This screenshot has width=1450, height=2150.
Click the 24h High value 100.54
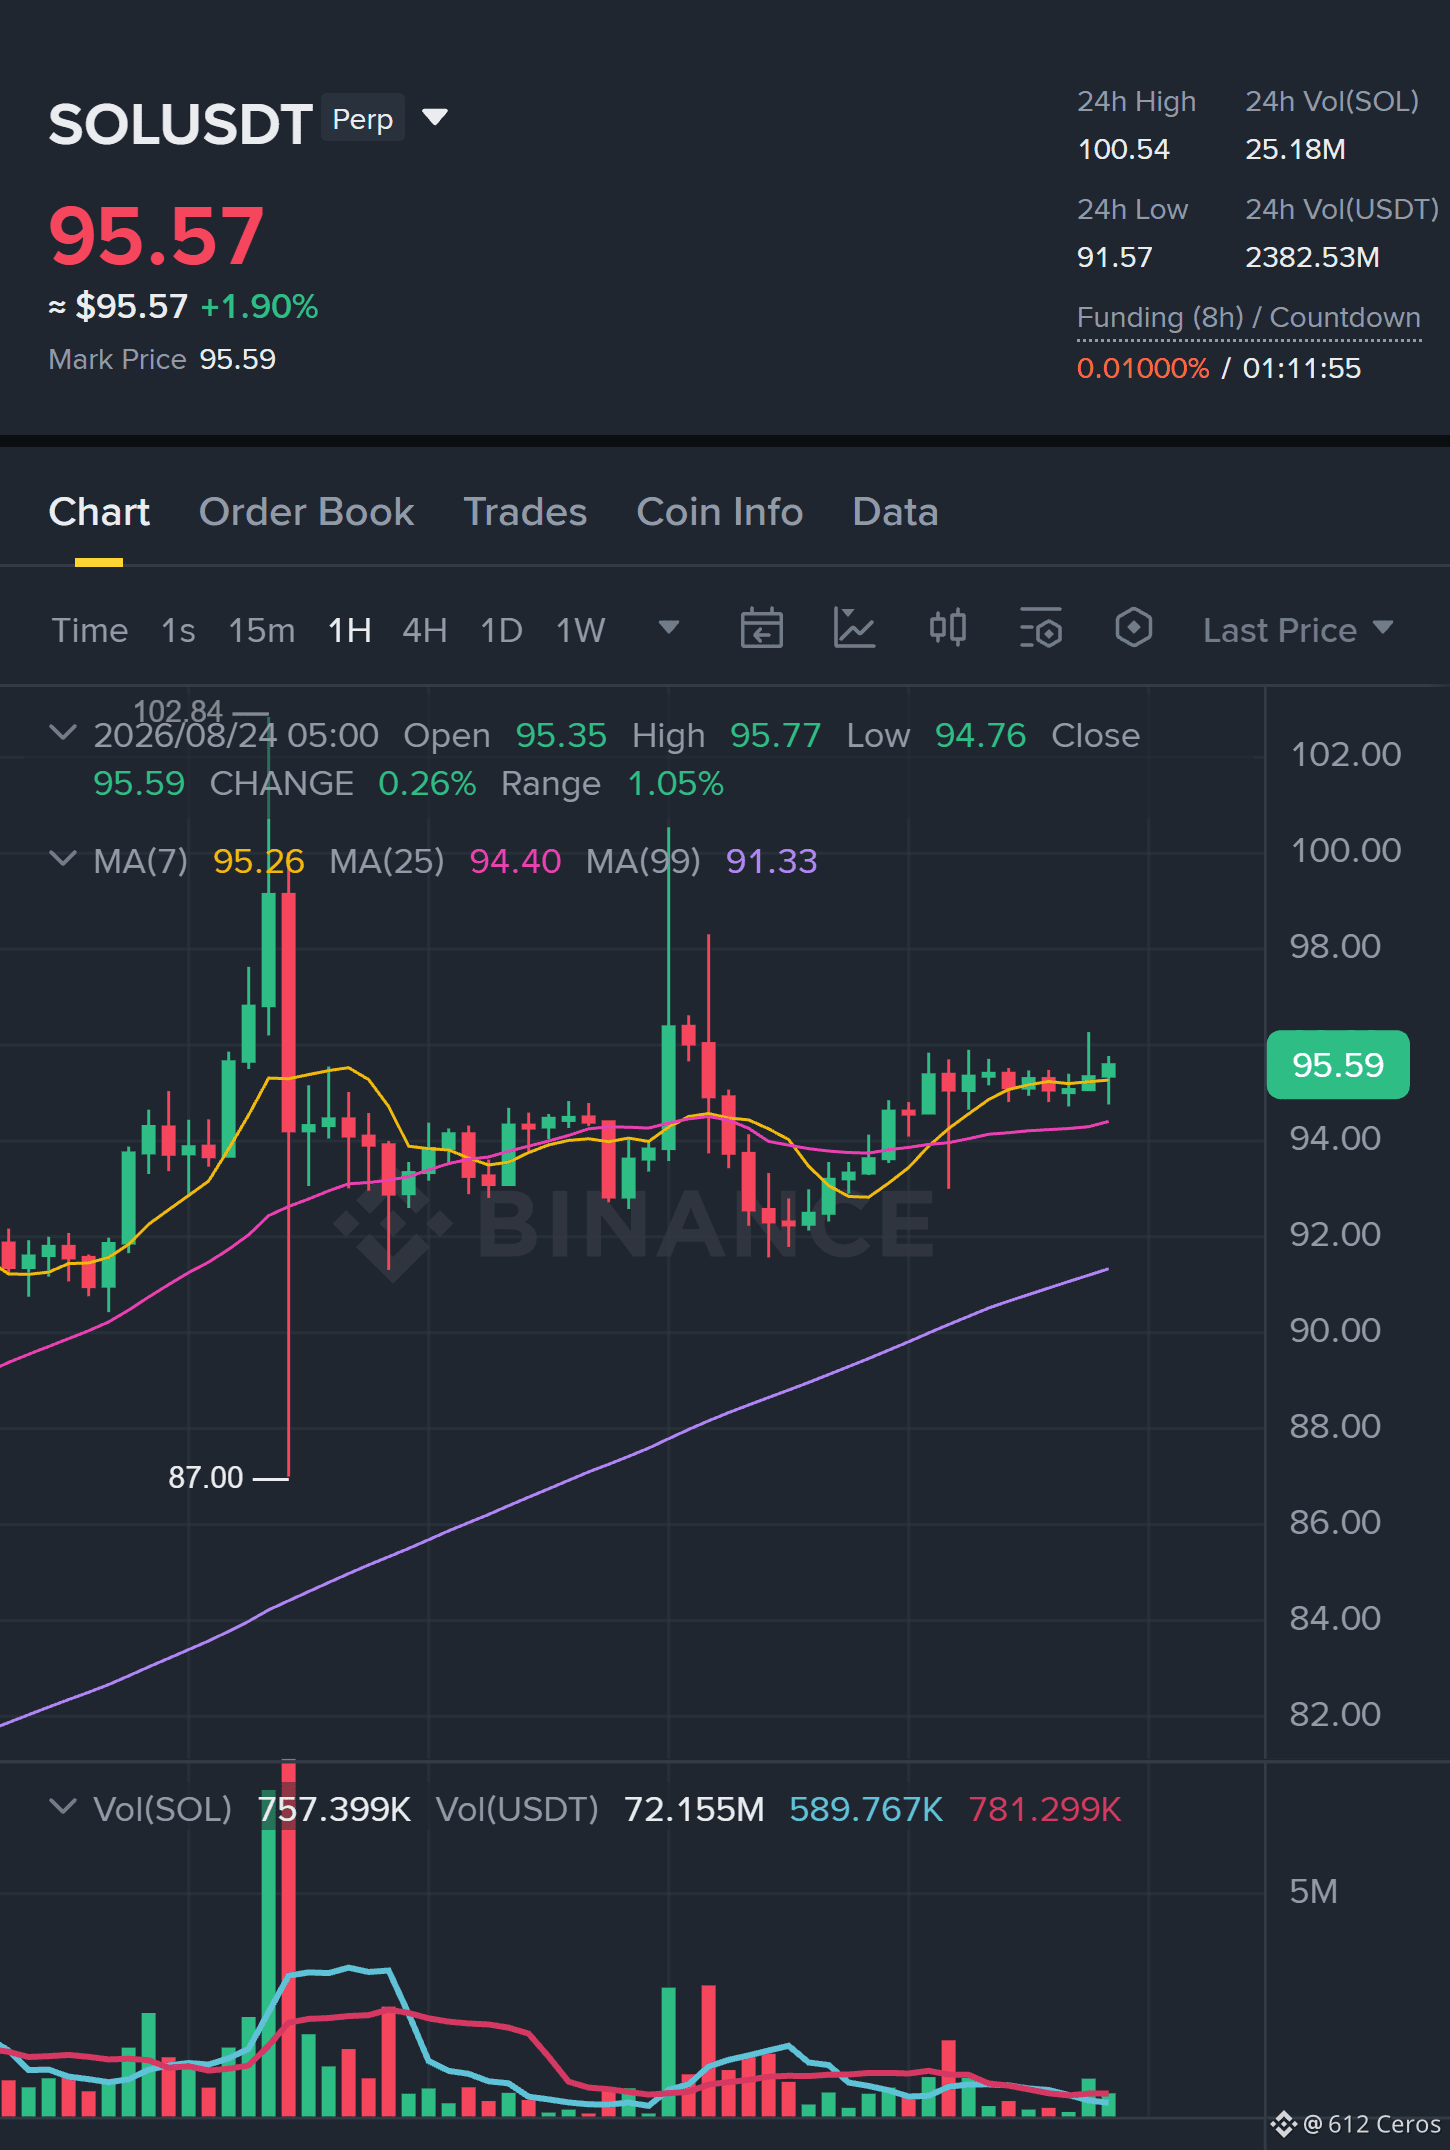tap(1123, 149)
